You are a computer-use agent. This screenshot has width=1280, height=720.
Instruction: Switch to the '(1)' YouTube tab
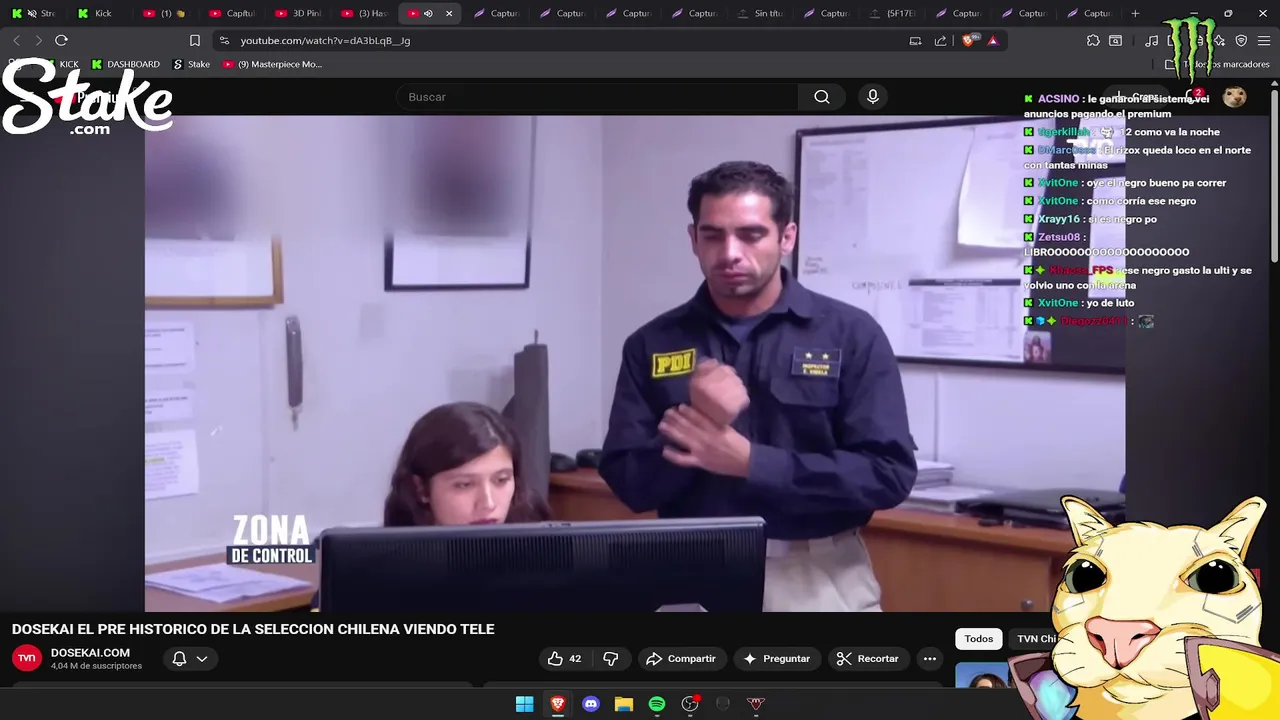[165, 14]
